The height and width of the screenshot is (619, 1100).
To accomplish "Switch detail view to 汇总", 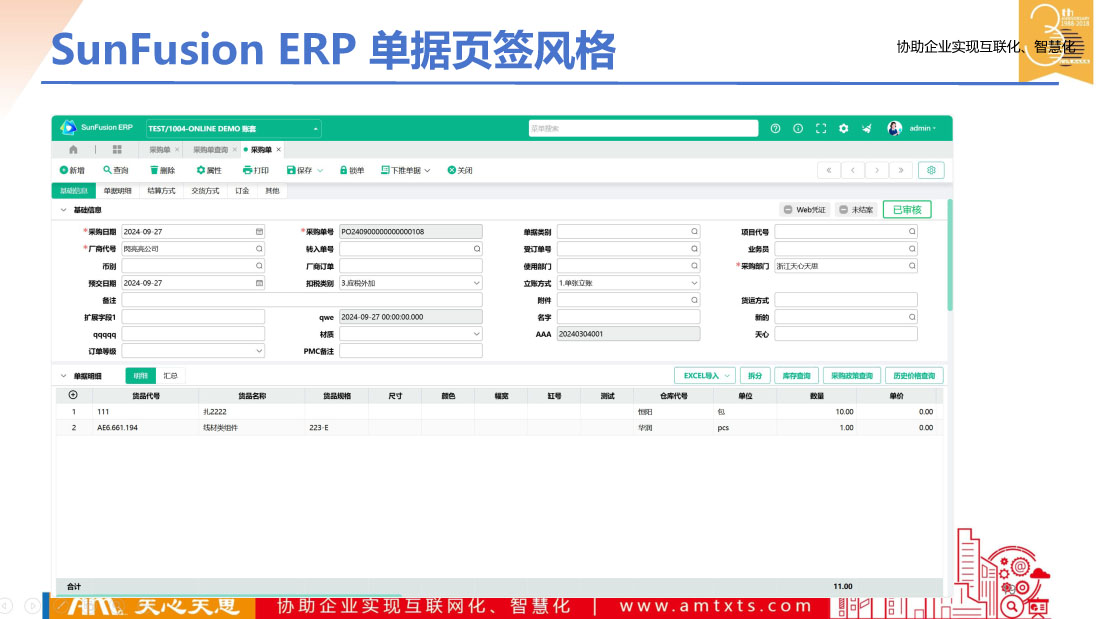I will (x=171, y=376).
